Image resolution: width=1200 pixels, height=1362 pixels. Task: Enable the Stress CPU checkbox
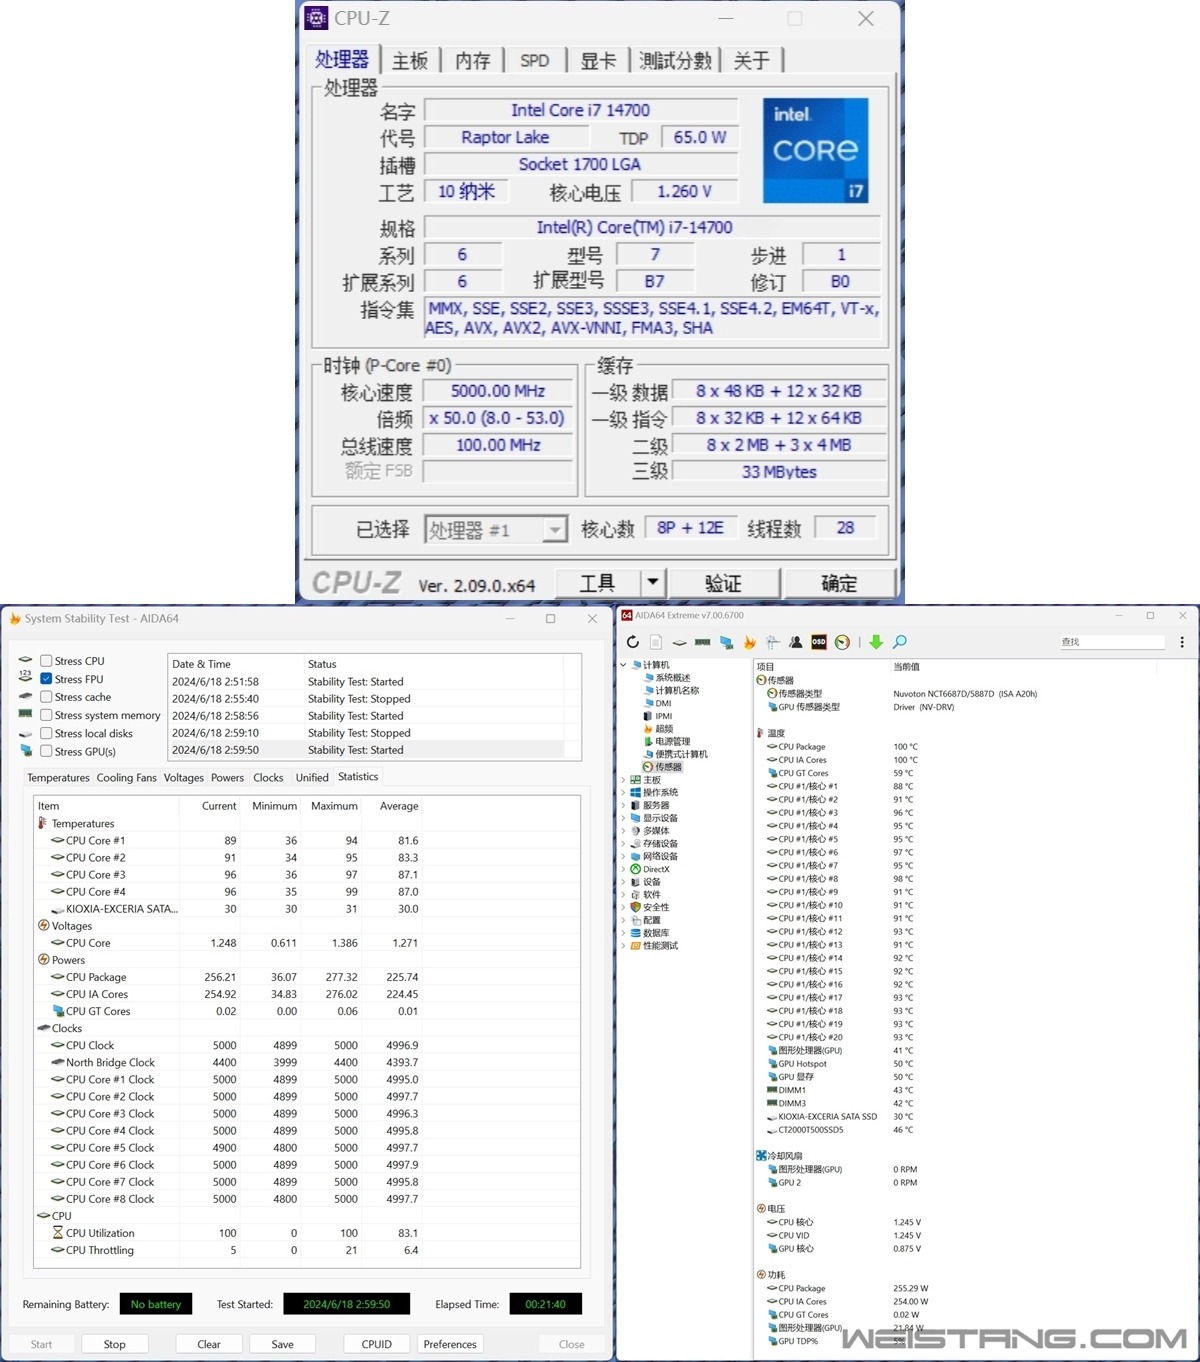click(x=46, y=661)
